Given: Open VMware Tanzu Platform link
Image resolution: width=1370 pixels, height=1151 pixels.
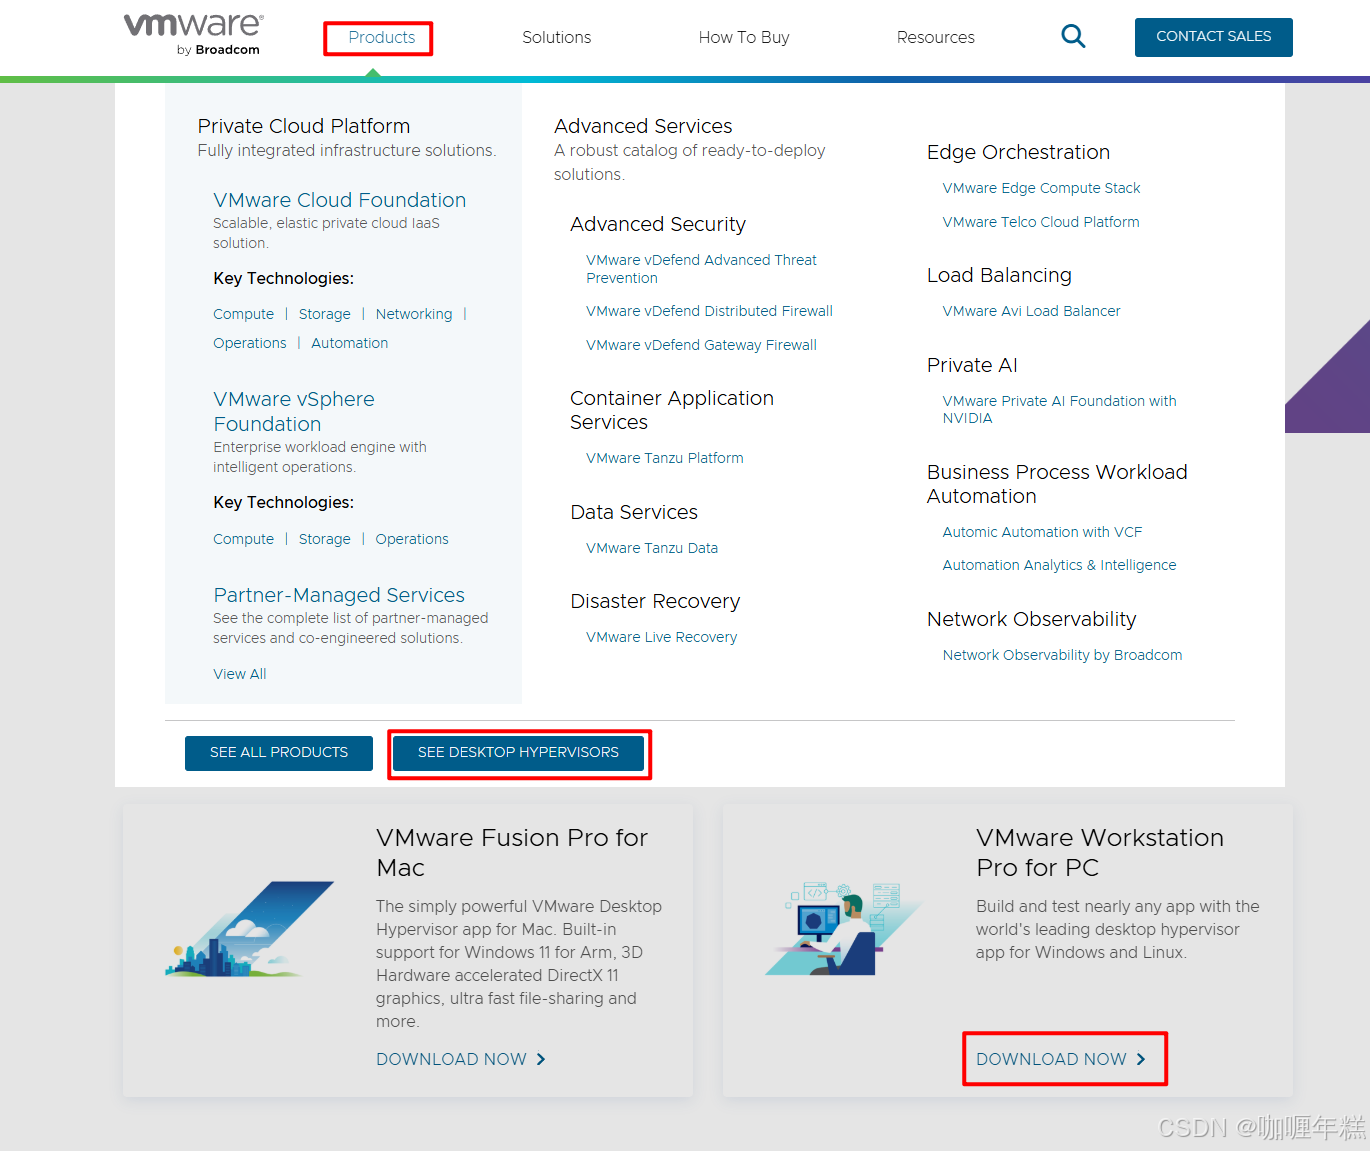Looking at the screenshot, I should point(665,458).
